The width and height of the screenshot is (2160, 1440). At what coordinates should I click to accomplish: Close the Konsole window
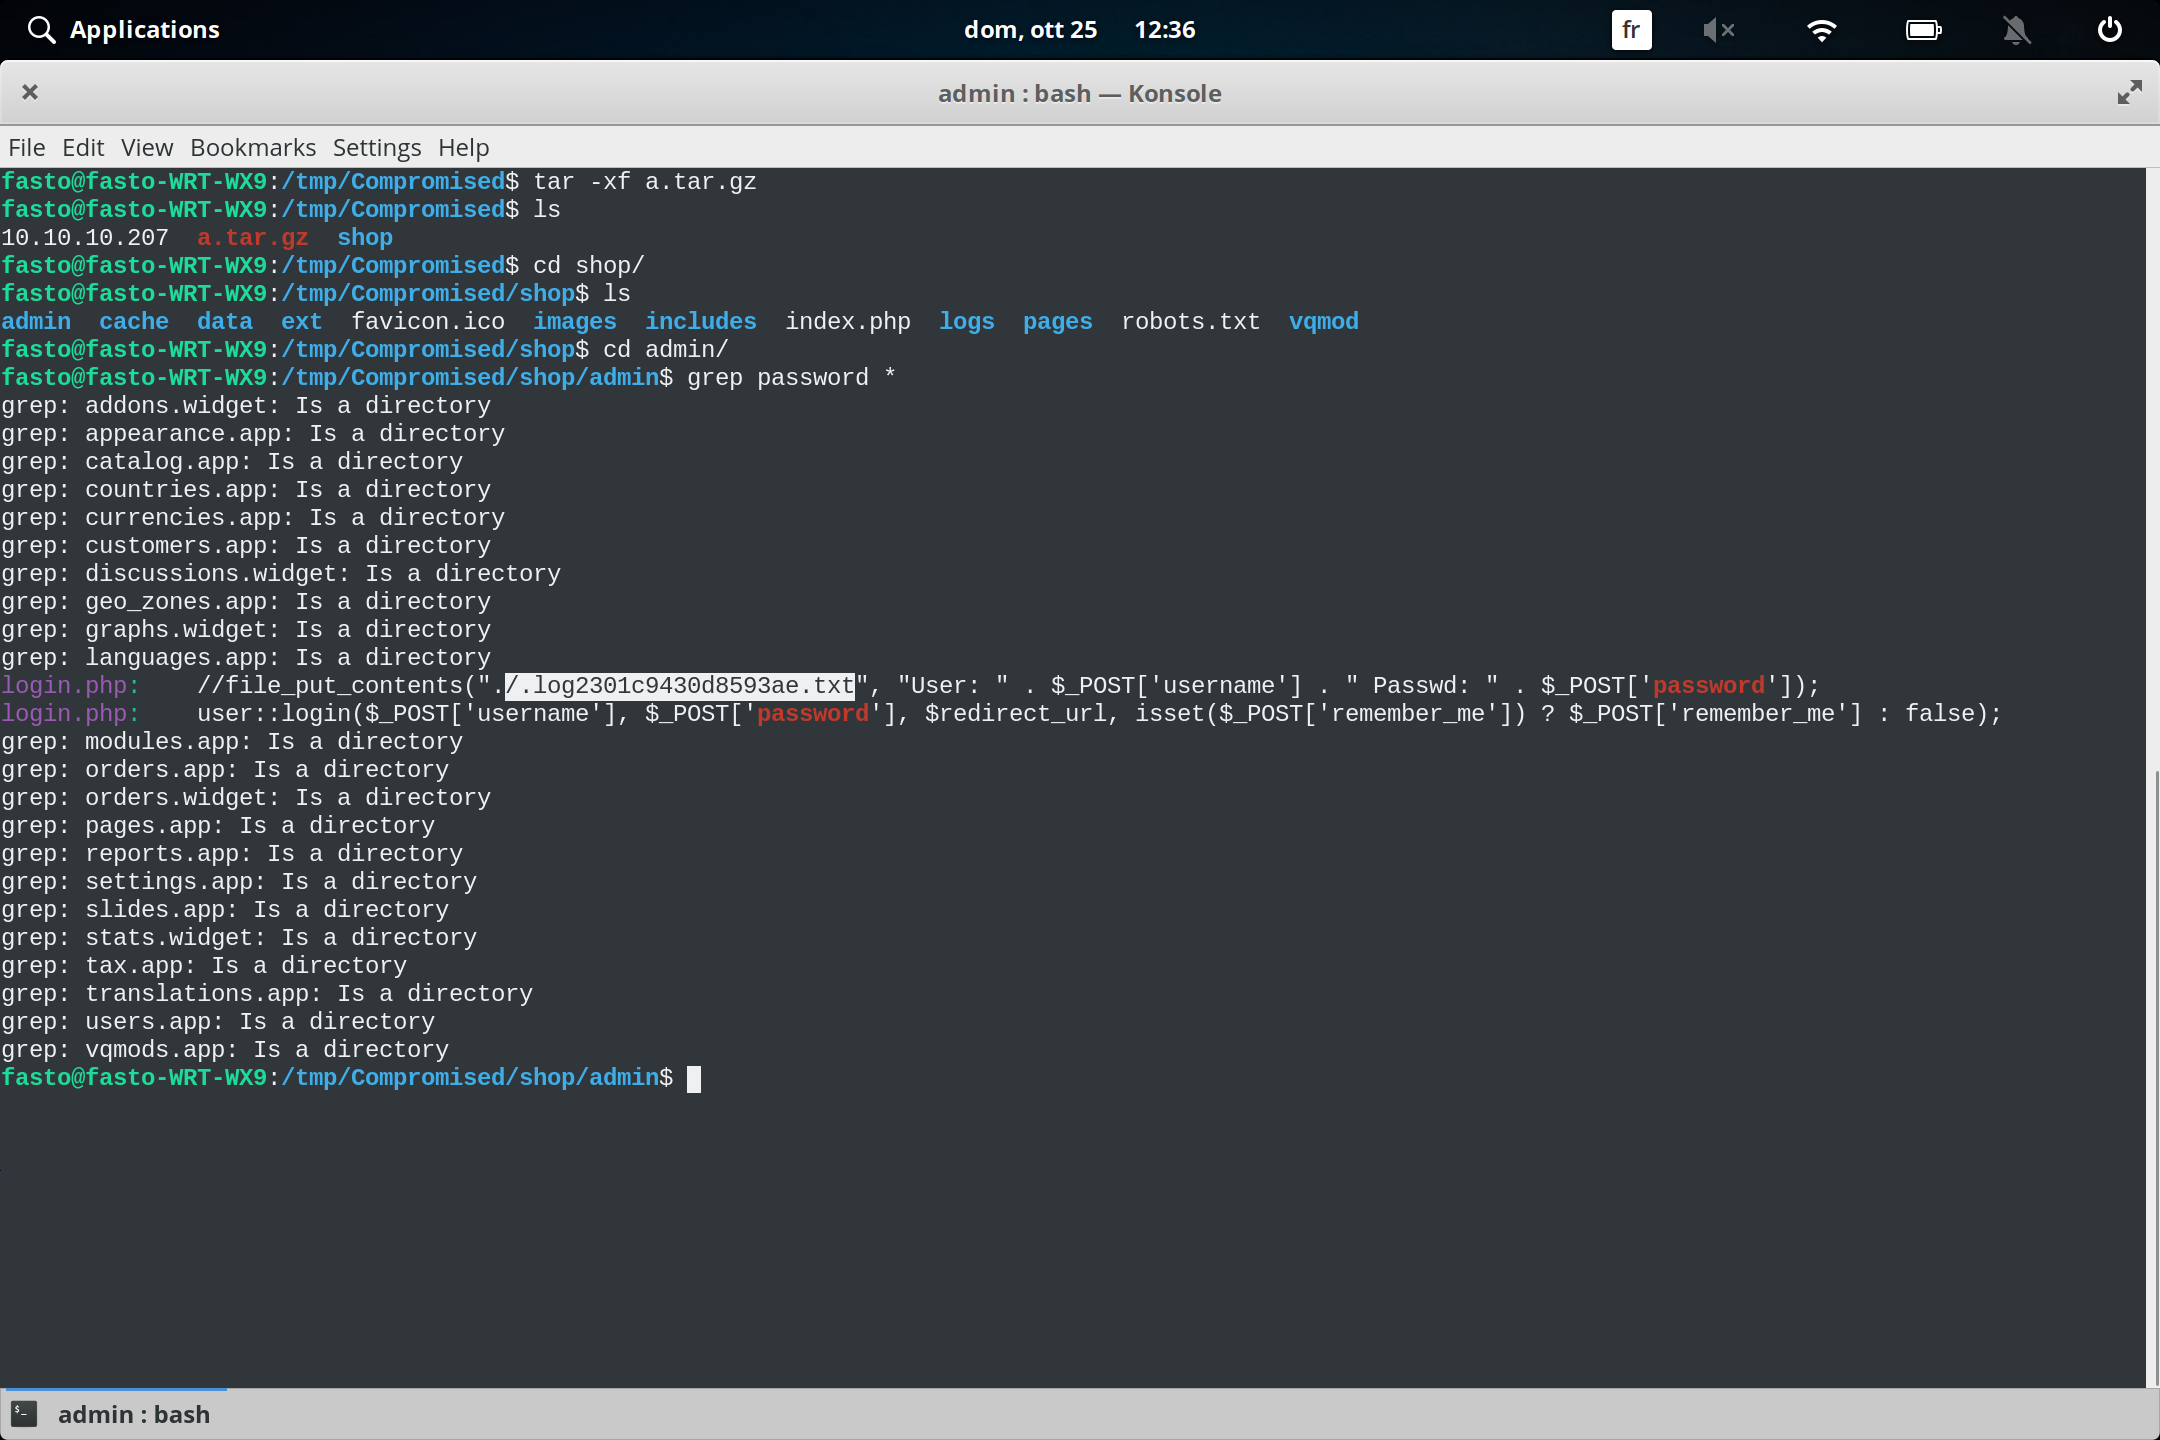tap(30, 92)
